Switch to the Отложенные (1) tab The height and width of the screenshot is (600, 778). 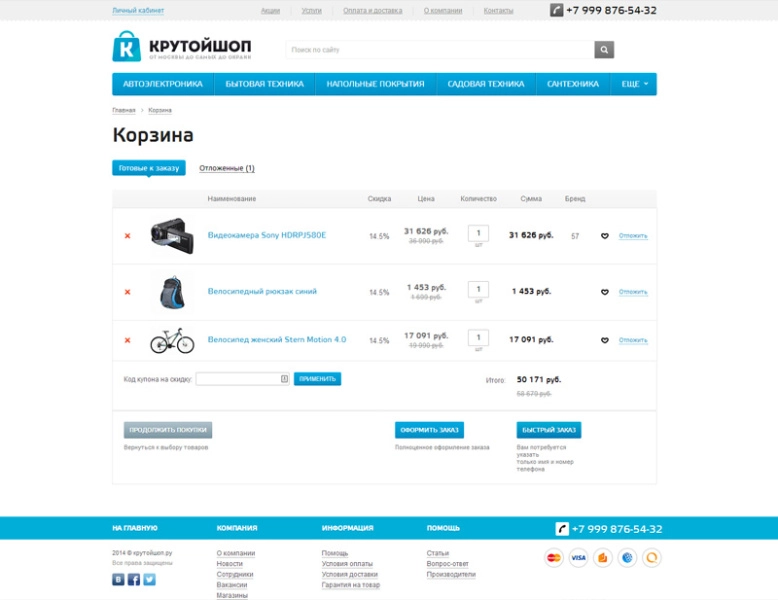point(227,168)
